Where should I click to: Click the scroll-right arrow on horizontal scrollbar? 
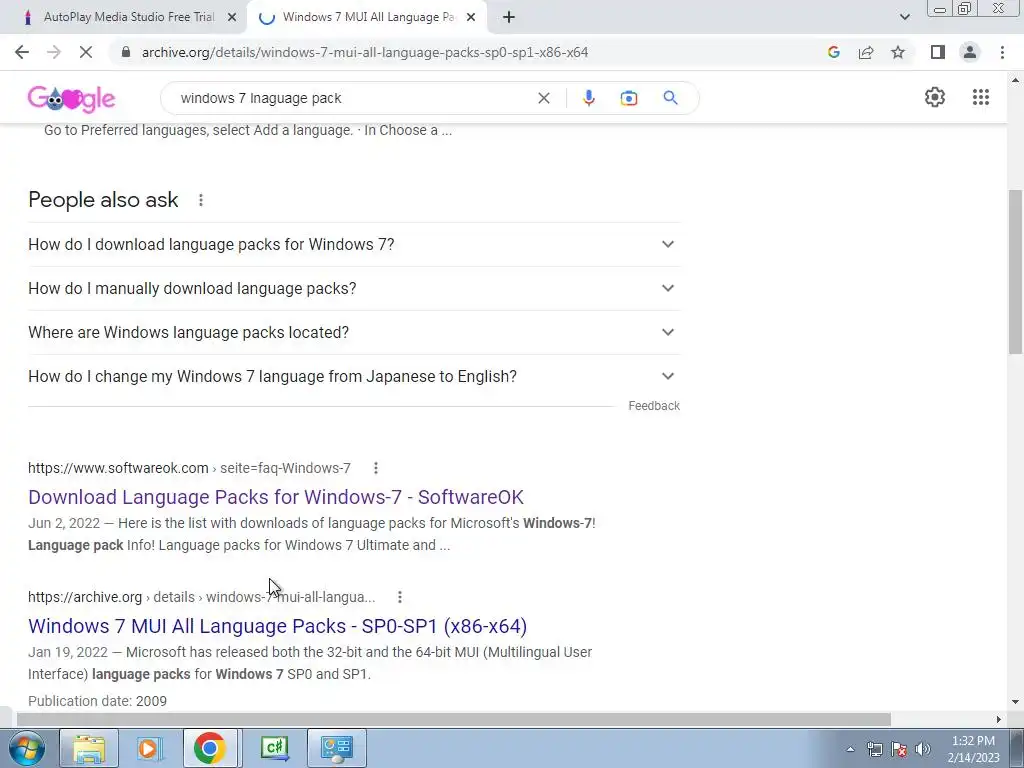[x=999, y=719]
